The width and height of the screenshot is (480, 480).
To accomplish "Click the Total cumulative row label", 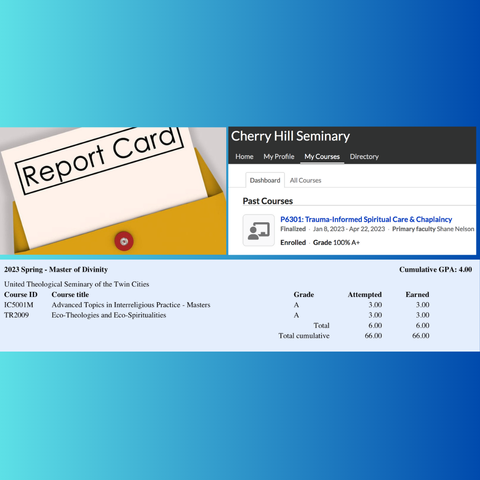I will [304, 336].
